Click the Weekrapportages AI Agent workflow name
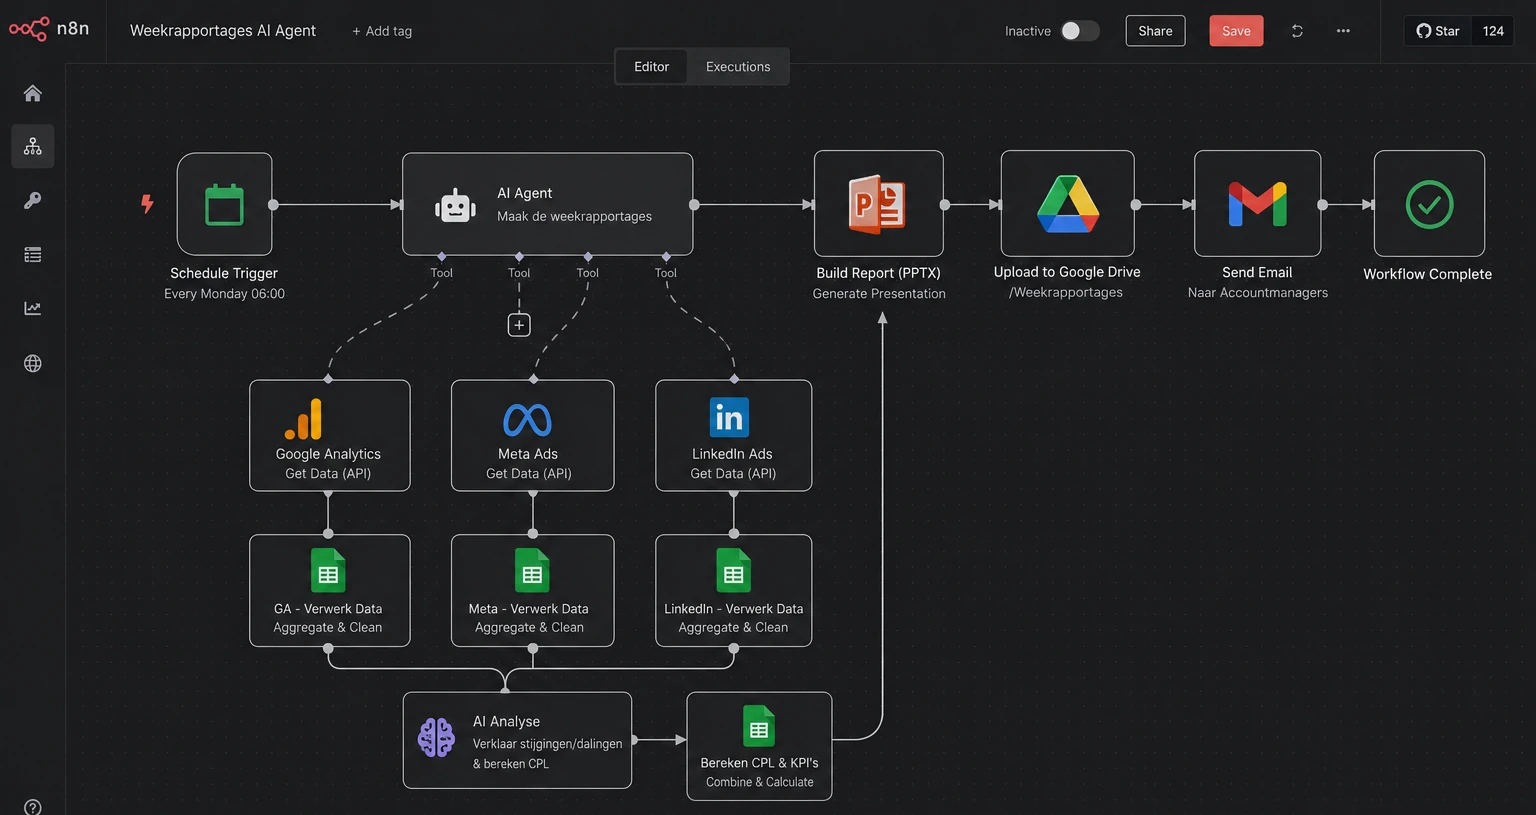The width and height of the screenshot is (1536, 815). pyautogui.click(x=223, y=30)
